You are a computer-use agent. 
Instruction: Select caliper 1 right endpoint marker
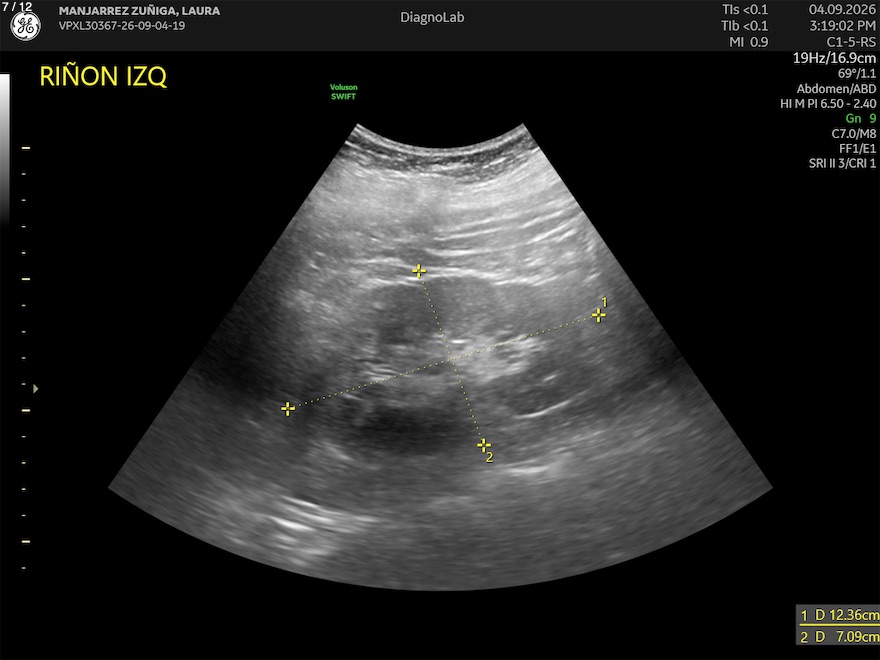[x=598, y=315]
